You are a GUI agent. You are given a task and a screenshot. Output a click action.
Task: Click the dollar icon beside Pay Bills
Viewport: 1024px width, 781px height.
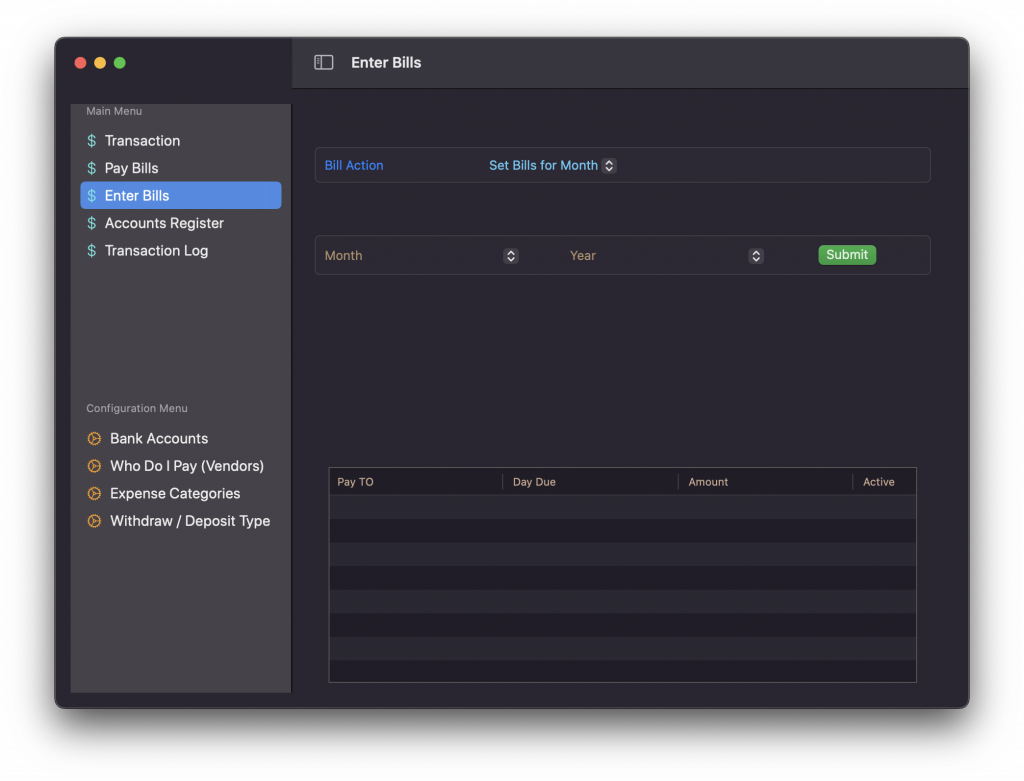92,168
